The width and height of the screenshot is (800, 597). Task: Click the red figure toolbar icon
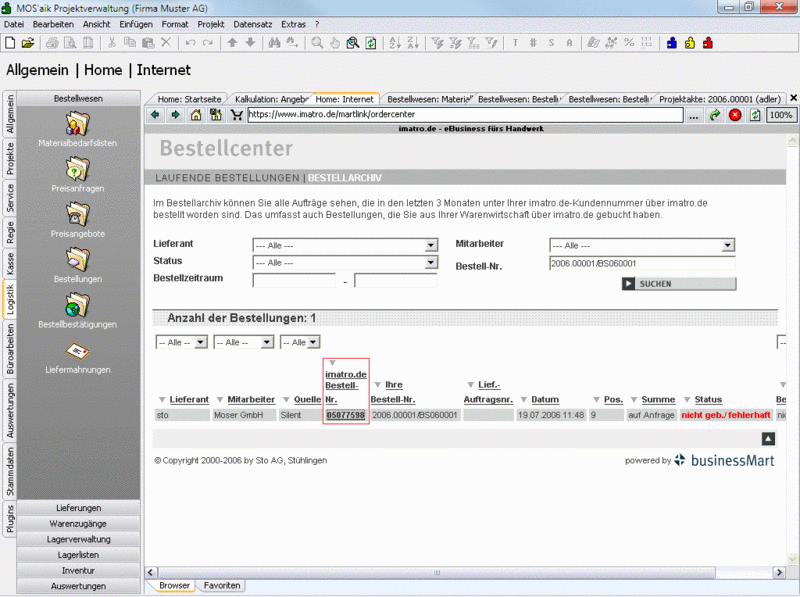(708, 43)
